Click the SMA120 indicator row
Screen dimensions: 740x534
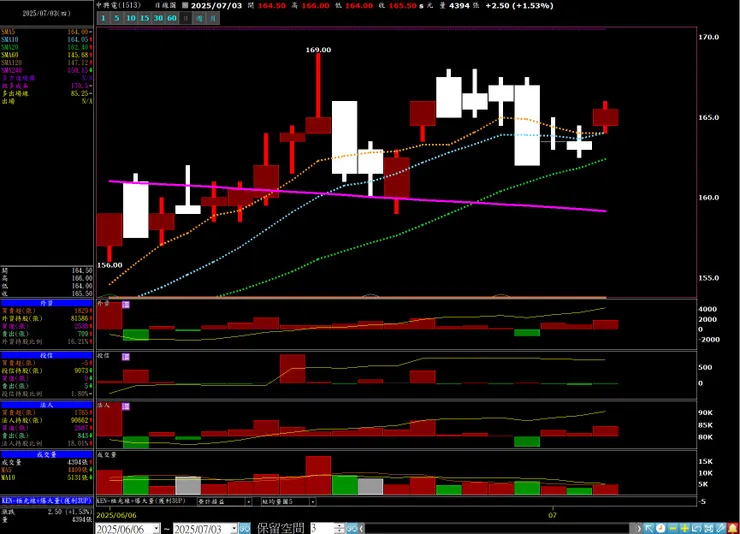click(46, 63)
